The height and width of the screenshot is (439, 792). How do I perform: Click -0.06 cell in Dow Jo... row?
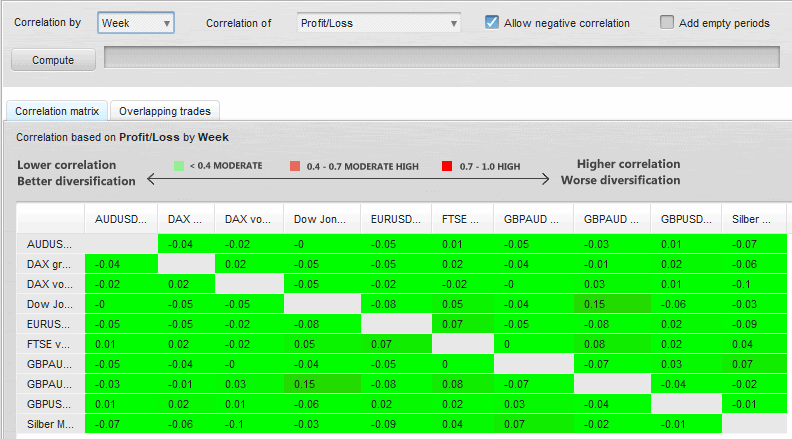(x=686, y=304)
